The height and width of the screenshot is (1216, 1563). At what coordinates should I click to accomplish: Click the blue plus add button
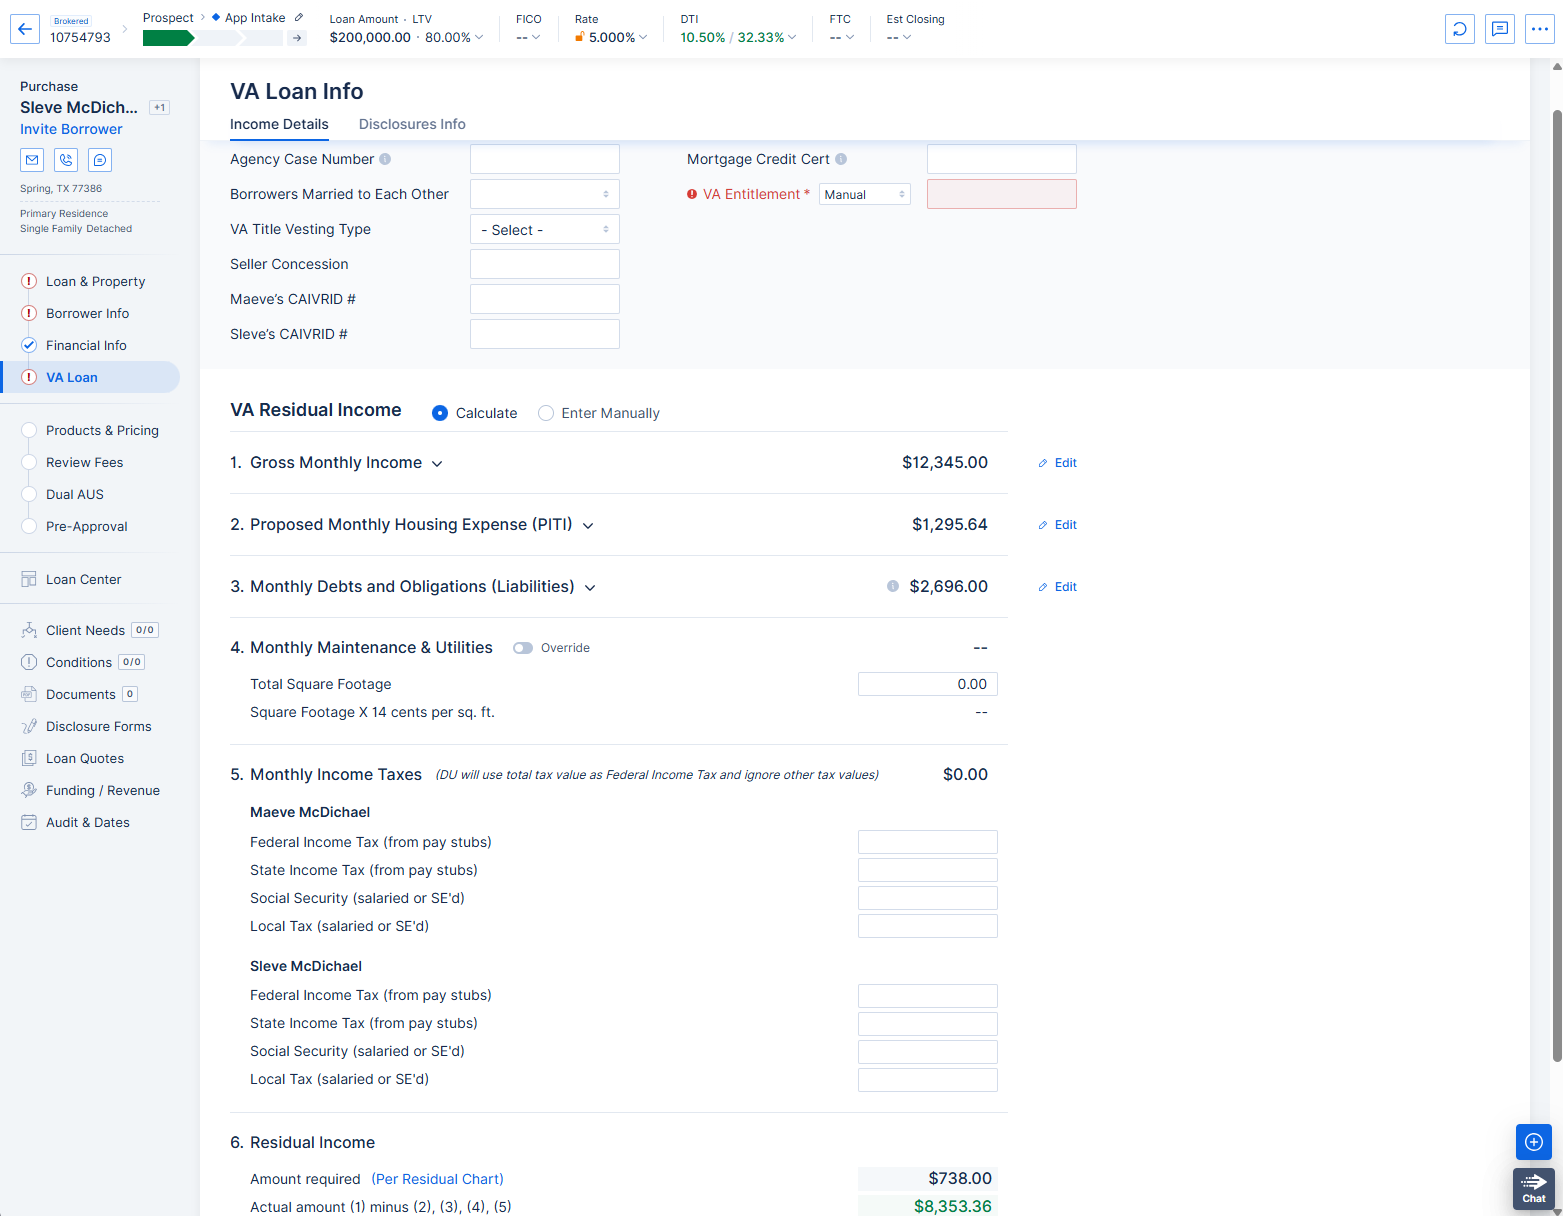(1534, 1142)
